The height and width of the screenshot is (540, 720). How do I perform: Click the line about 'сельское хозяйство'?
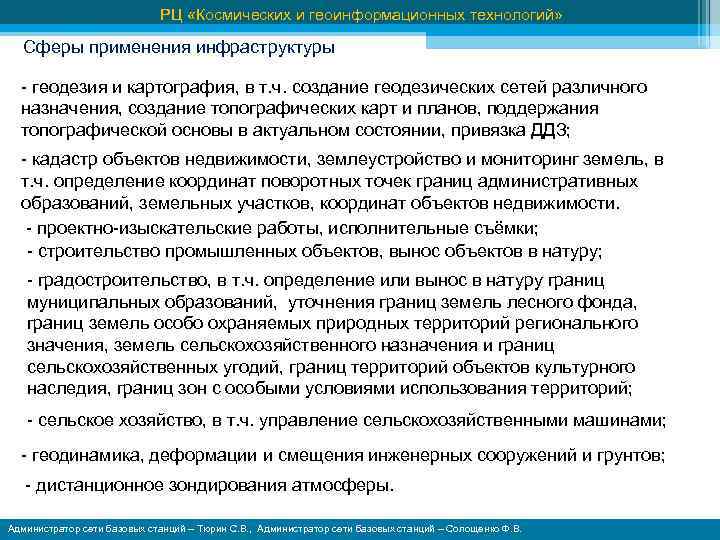(x=347, y=421)
